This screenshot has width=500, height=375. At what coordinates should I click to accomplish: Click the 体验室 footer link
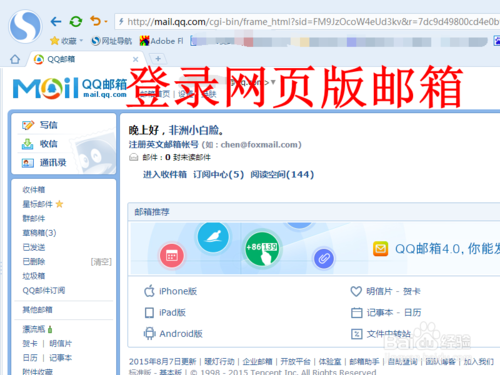[x=330, y=362]
